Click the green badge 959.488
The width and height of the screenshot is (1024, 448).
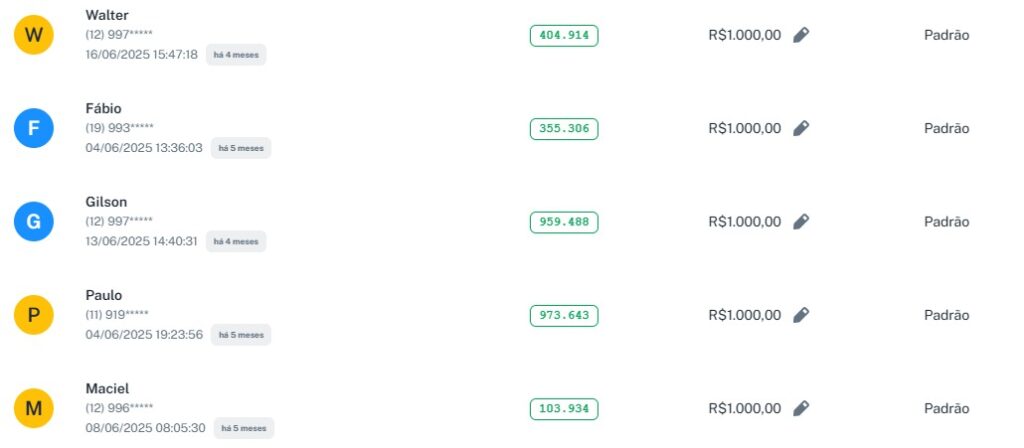[564, 222]
